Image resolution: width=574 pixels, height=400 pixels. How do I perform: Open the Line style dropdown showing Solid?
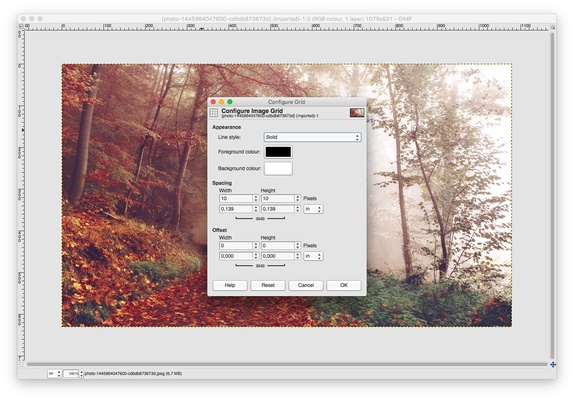click(x=312, y=137)
